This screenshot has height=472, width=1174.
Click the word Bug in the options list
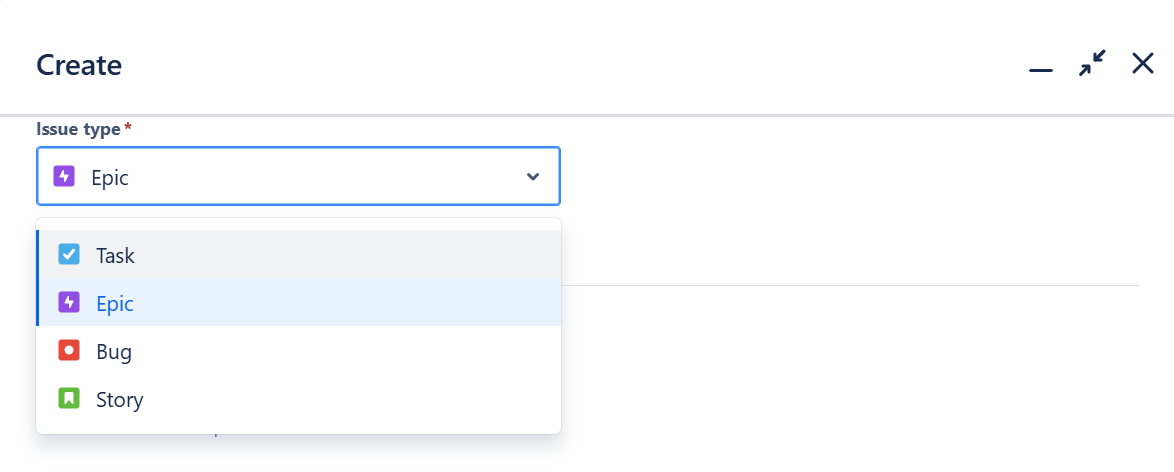click(114, 352)
